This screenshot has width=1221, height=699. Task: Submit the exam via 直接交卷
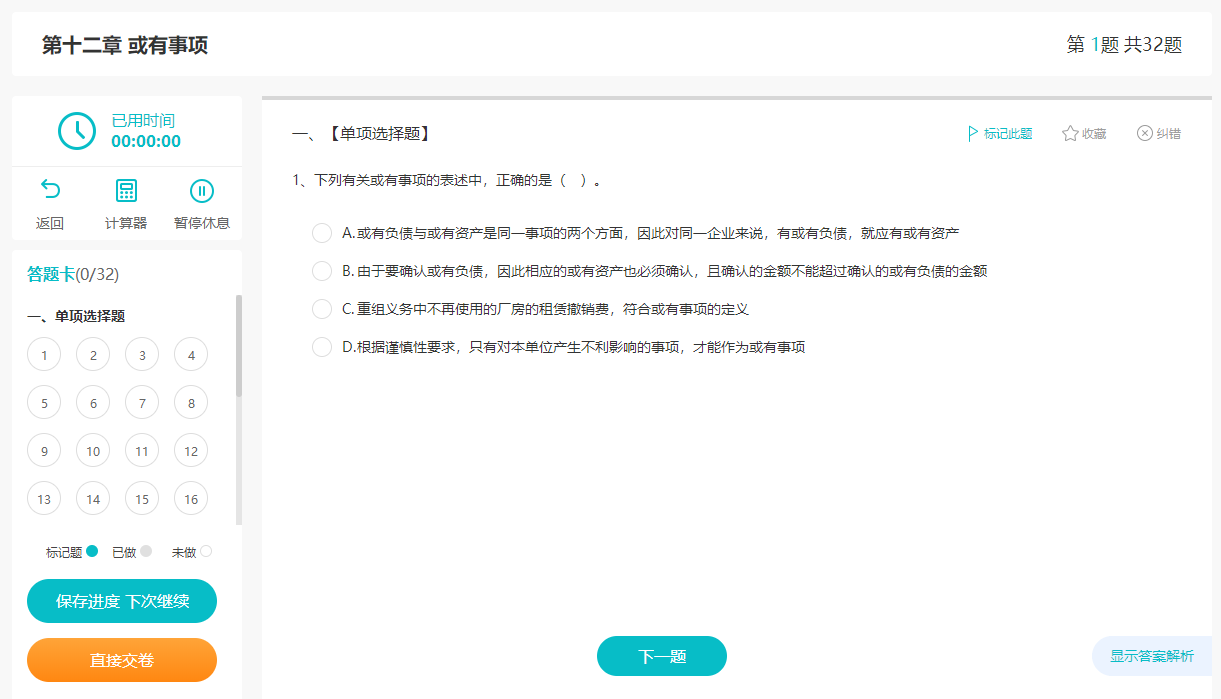tap(121, 660)
